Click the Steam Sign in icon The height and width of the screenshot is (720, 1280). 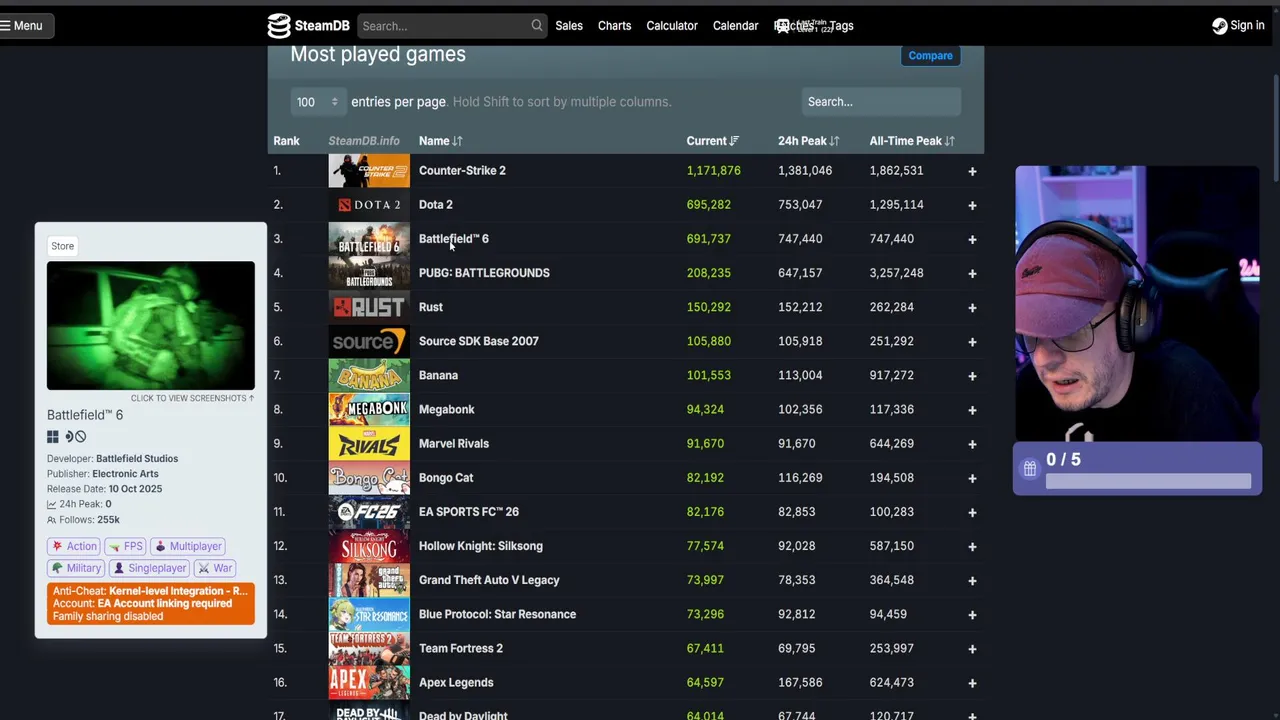1219,26
